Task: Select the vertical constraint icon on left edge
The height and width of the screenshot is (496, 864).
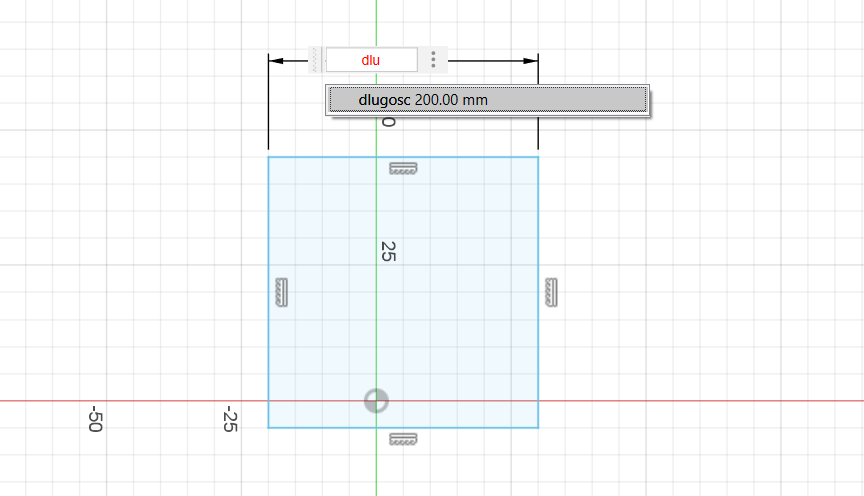Action: [282, 292]
